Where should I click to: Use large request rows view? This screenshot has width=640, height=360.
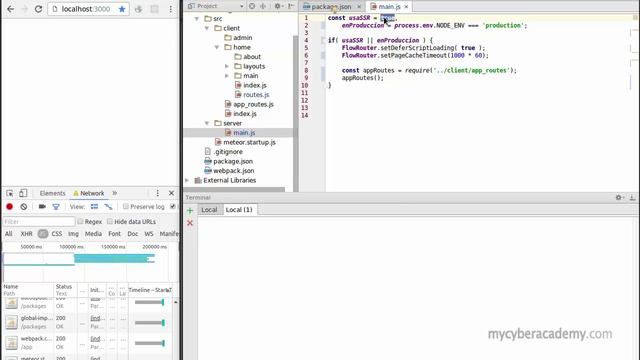click(x=94, y=207)
